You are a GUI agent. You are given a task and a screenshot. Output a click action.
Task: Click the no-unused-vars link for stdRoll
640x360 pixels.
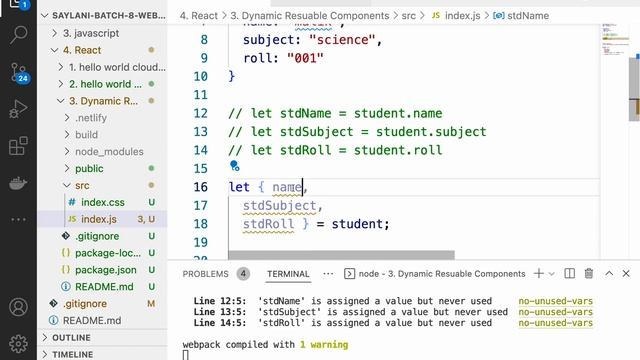[x=556, y=323]
